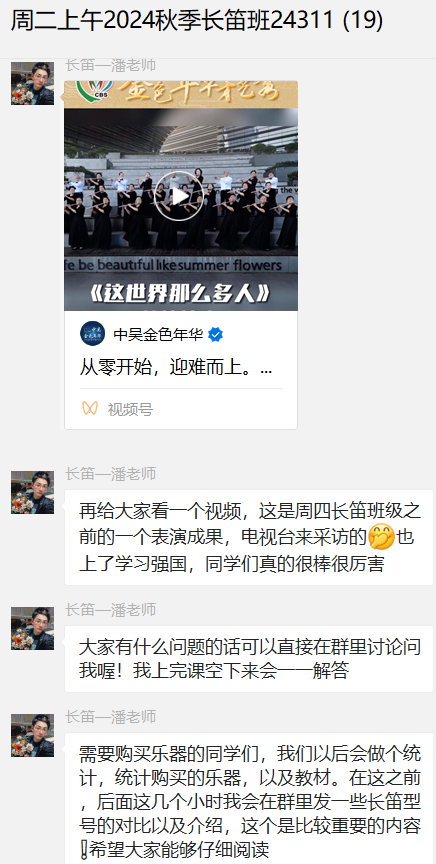Open 潘老师 avatar beside 大家有什么问题 message
Screen dimensions: 436x864
pos(33,628)
